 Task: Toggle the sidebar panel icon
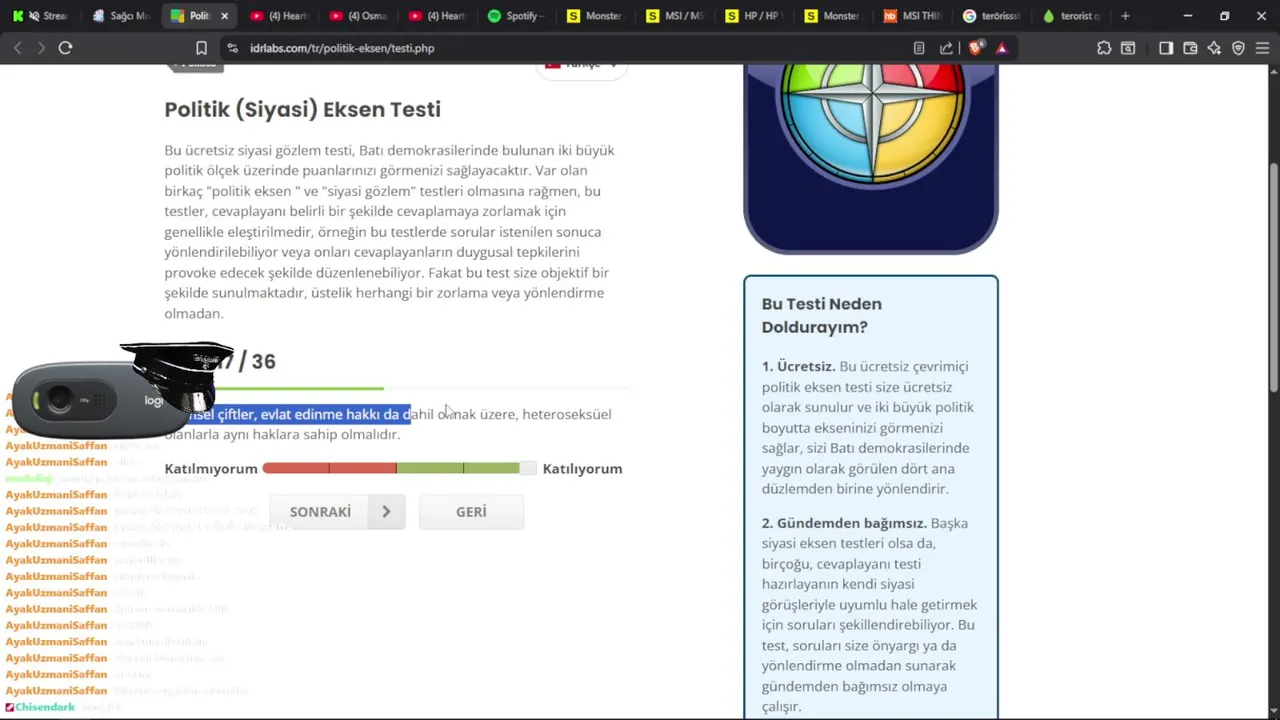pos(1166,48)
